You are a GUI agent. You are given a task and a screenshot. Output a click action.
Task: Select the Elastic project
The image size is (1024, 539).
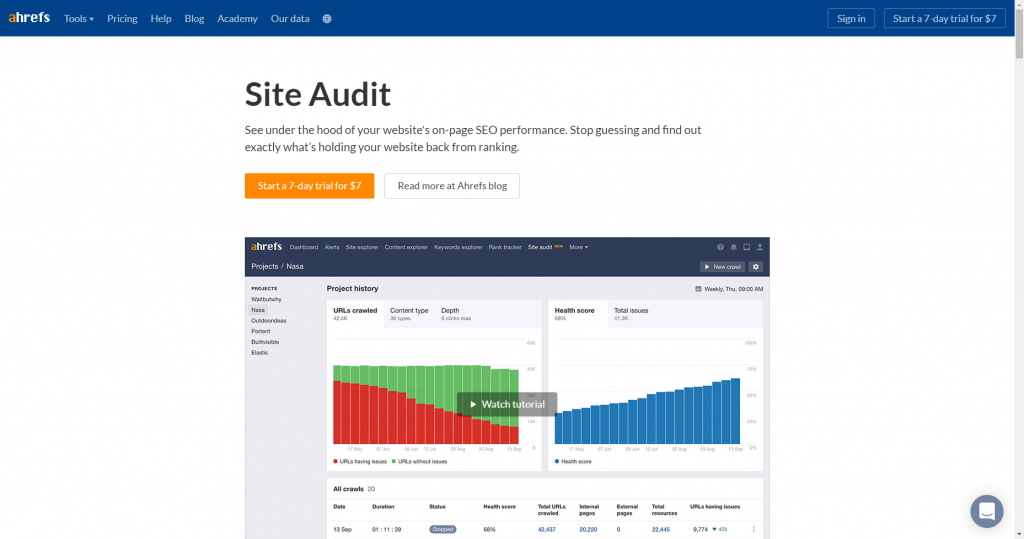[x=260, y=352]
